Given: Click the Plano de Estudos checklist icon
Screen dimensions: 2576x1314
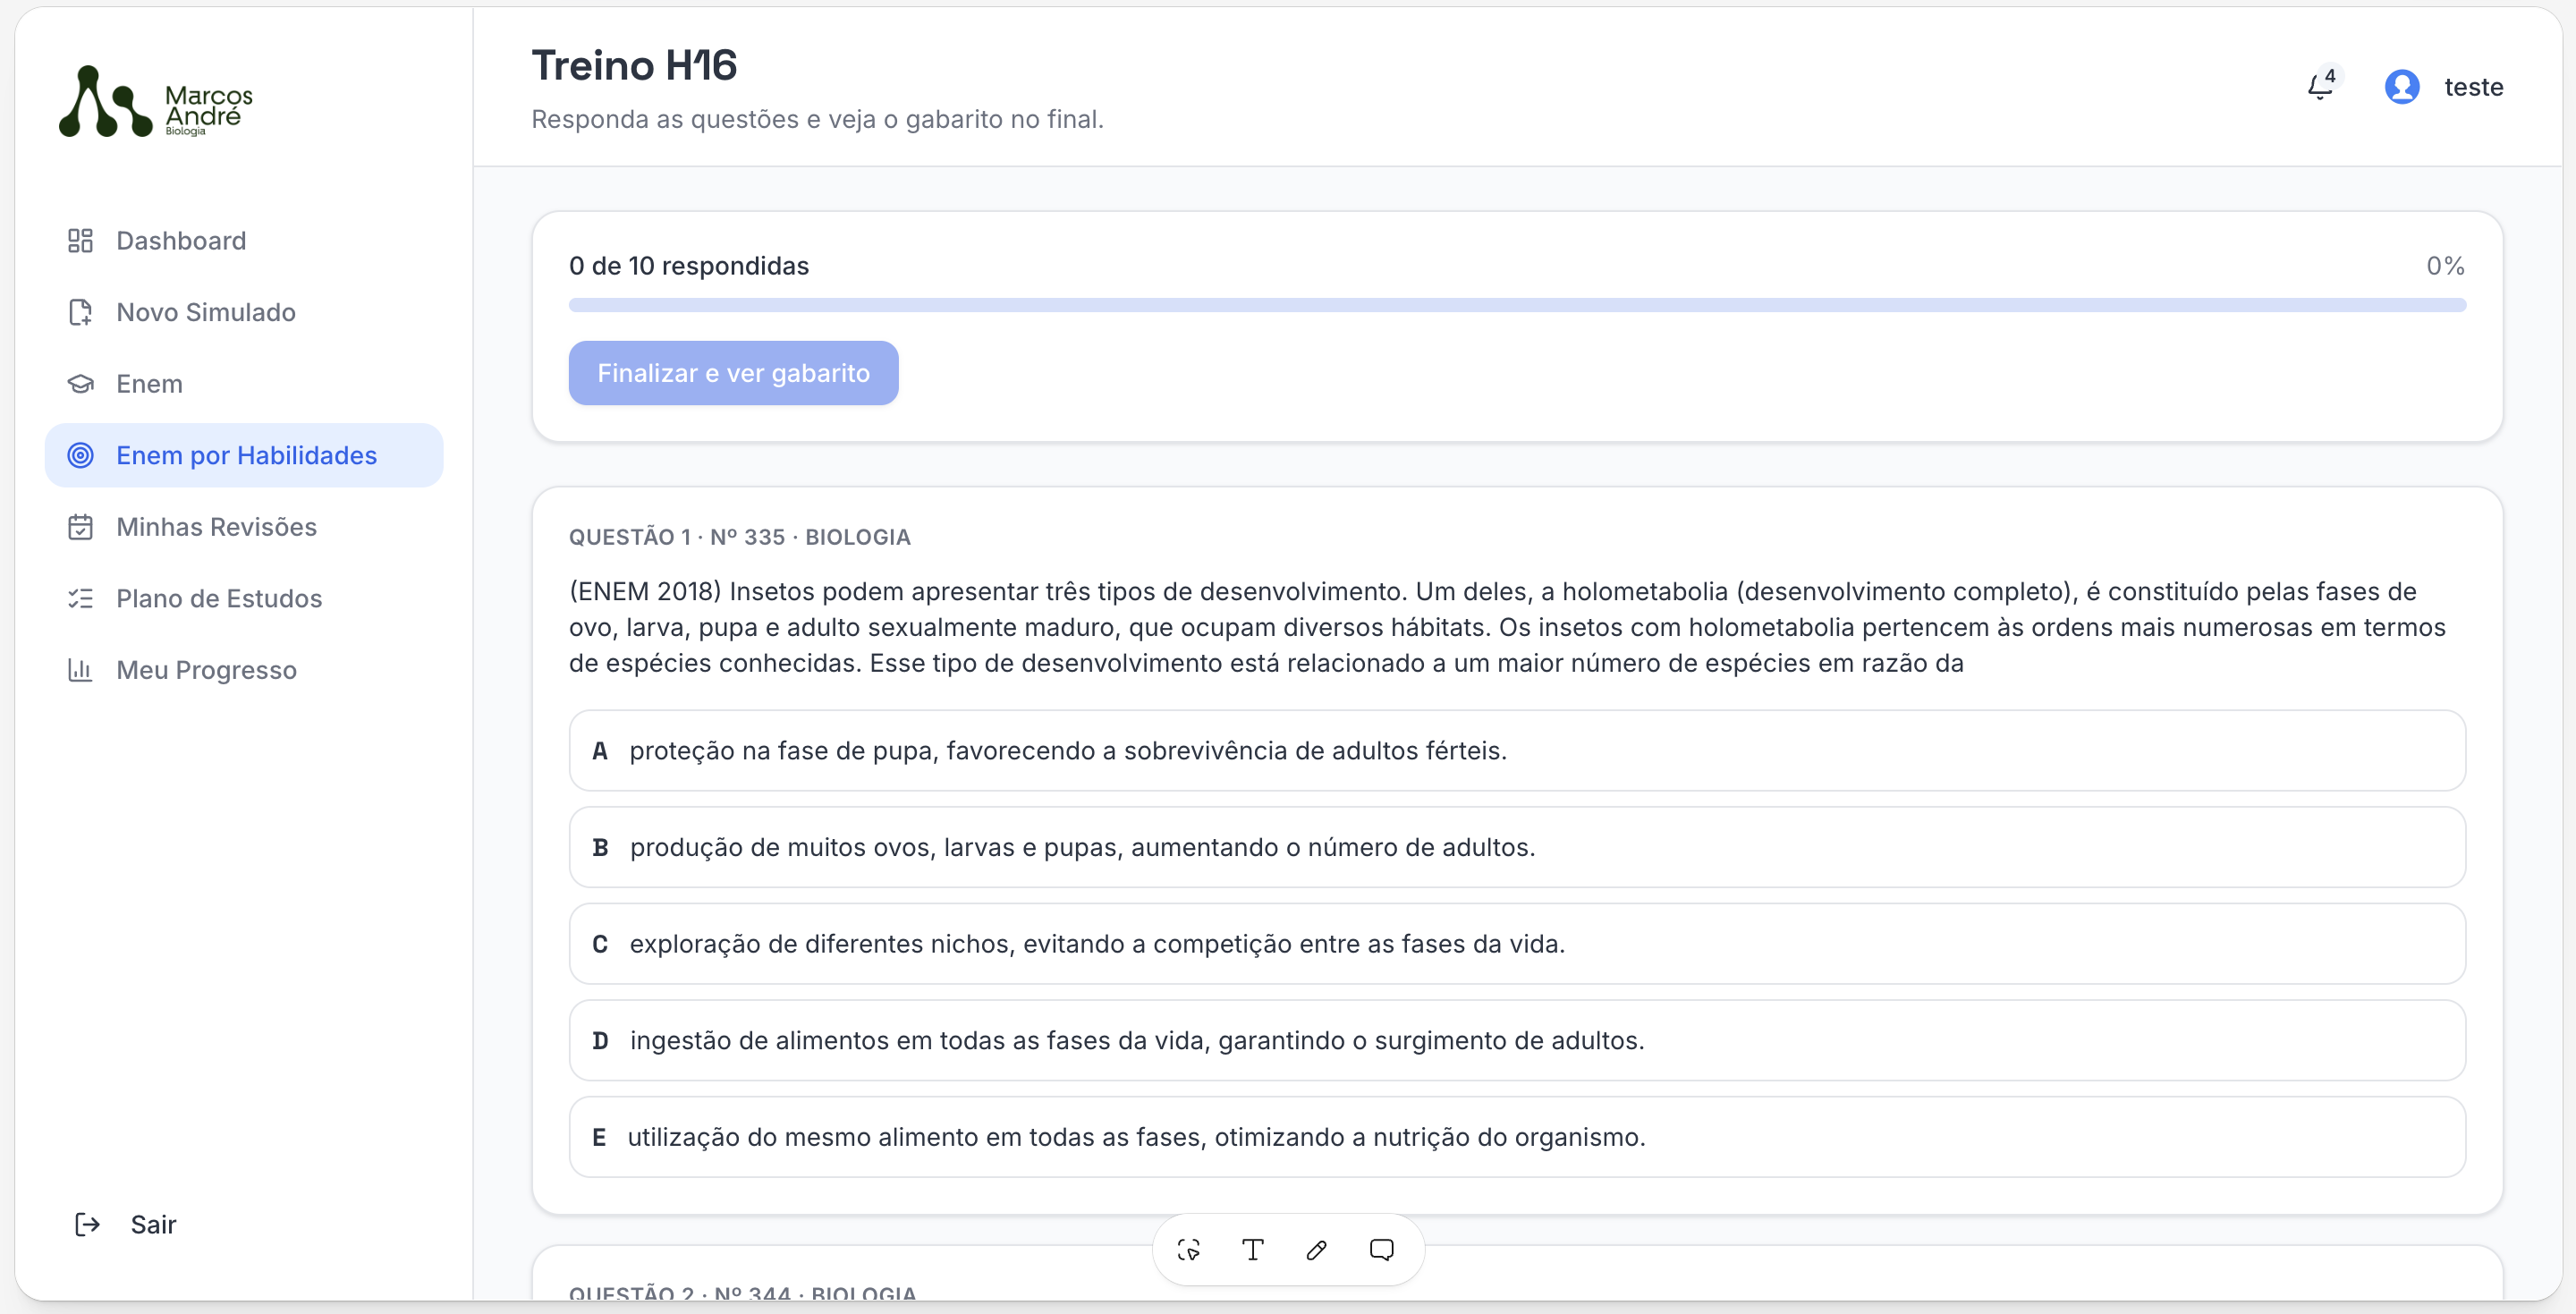Looking at the screenshot, I should [80, 598].
